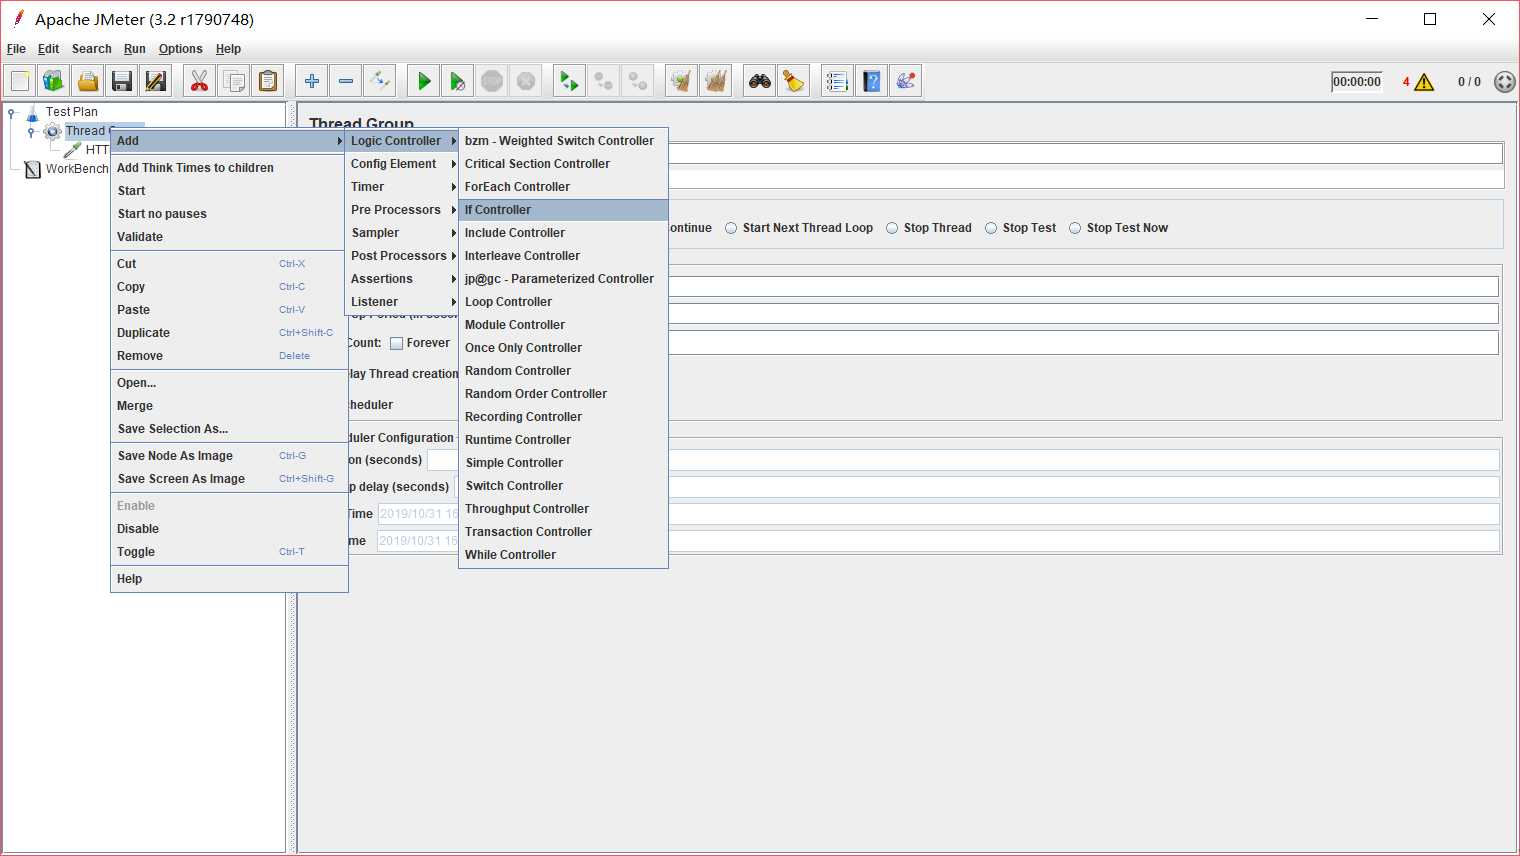Expand the Pre Processors submenu
Image resolution: width=1520 pixels, height=856 pixels.
click(x=402, y=210)
